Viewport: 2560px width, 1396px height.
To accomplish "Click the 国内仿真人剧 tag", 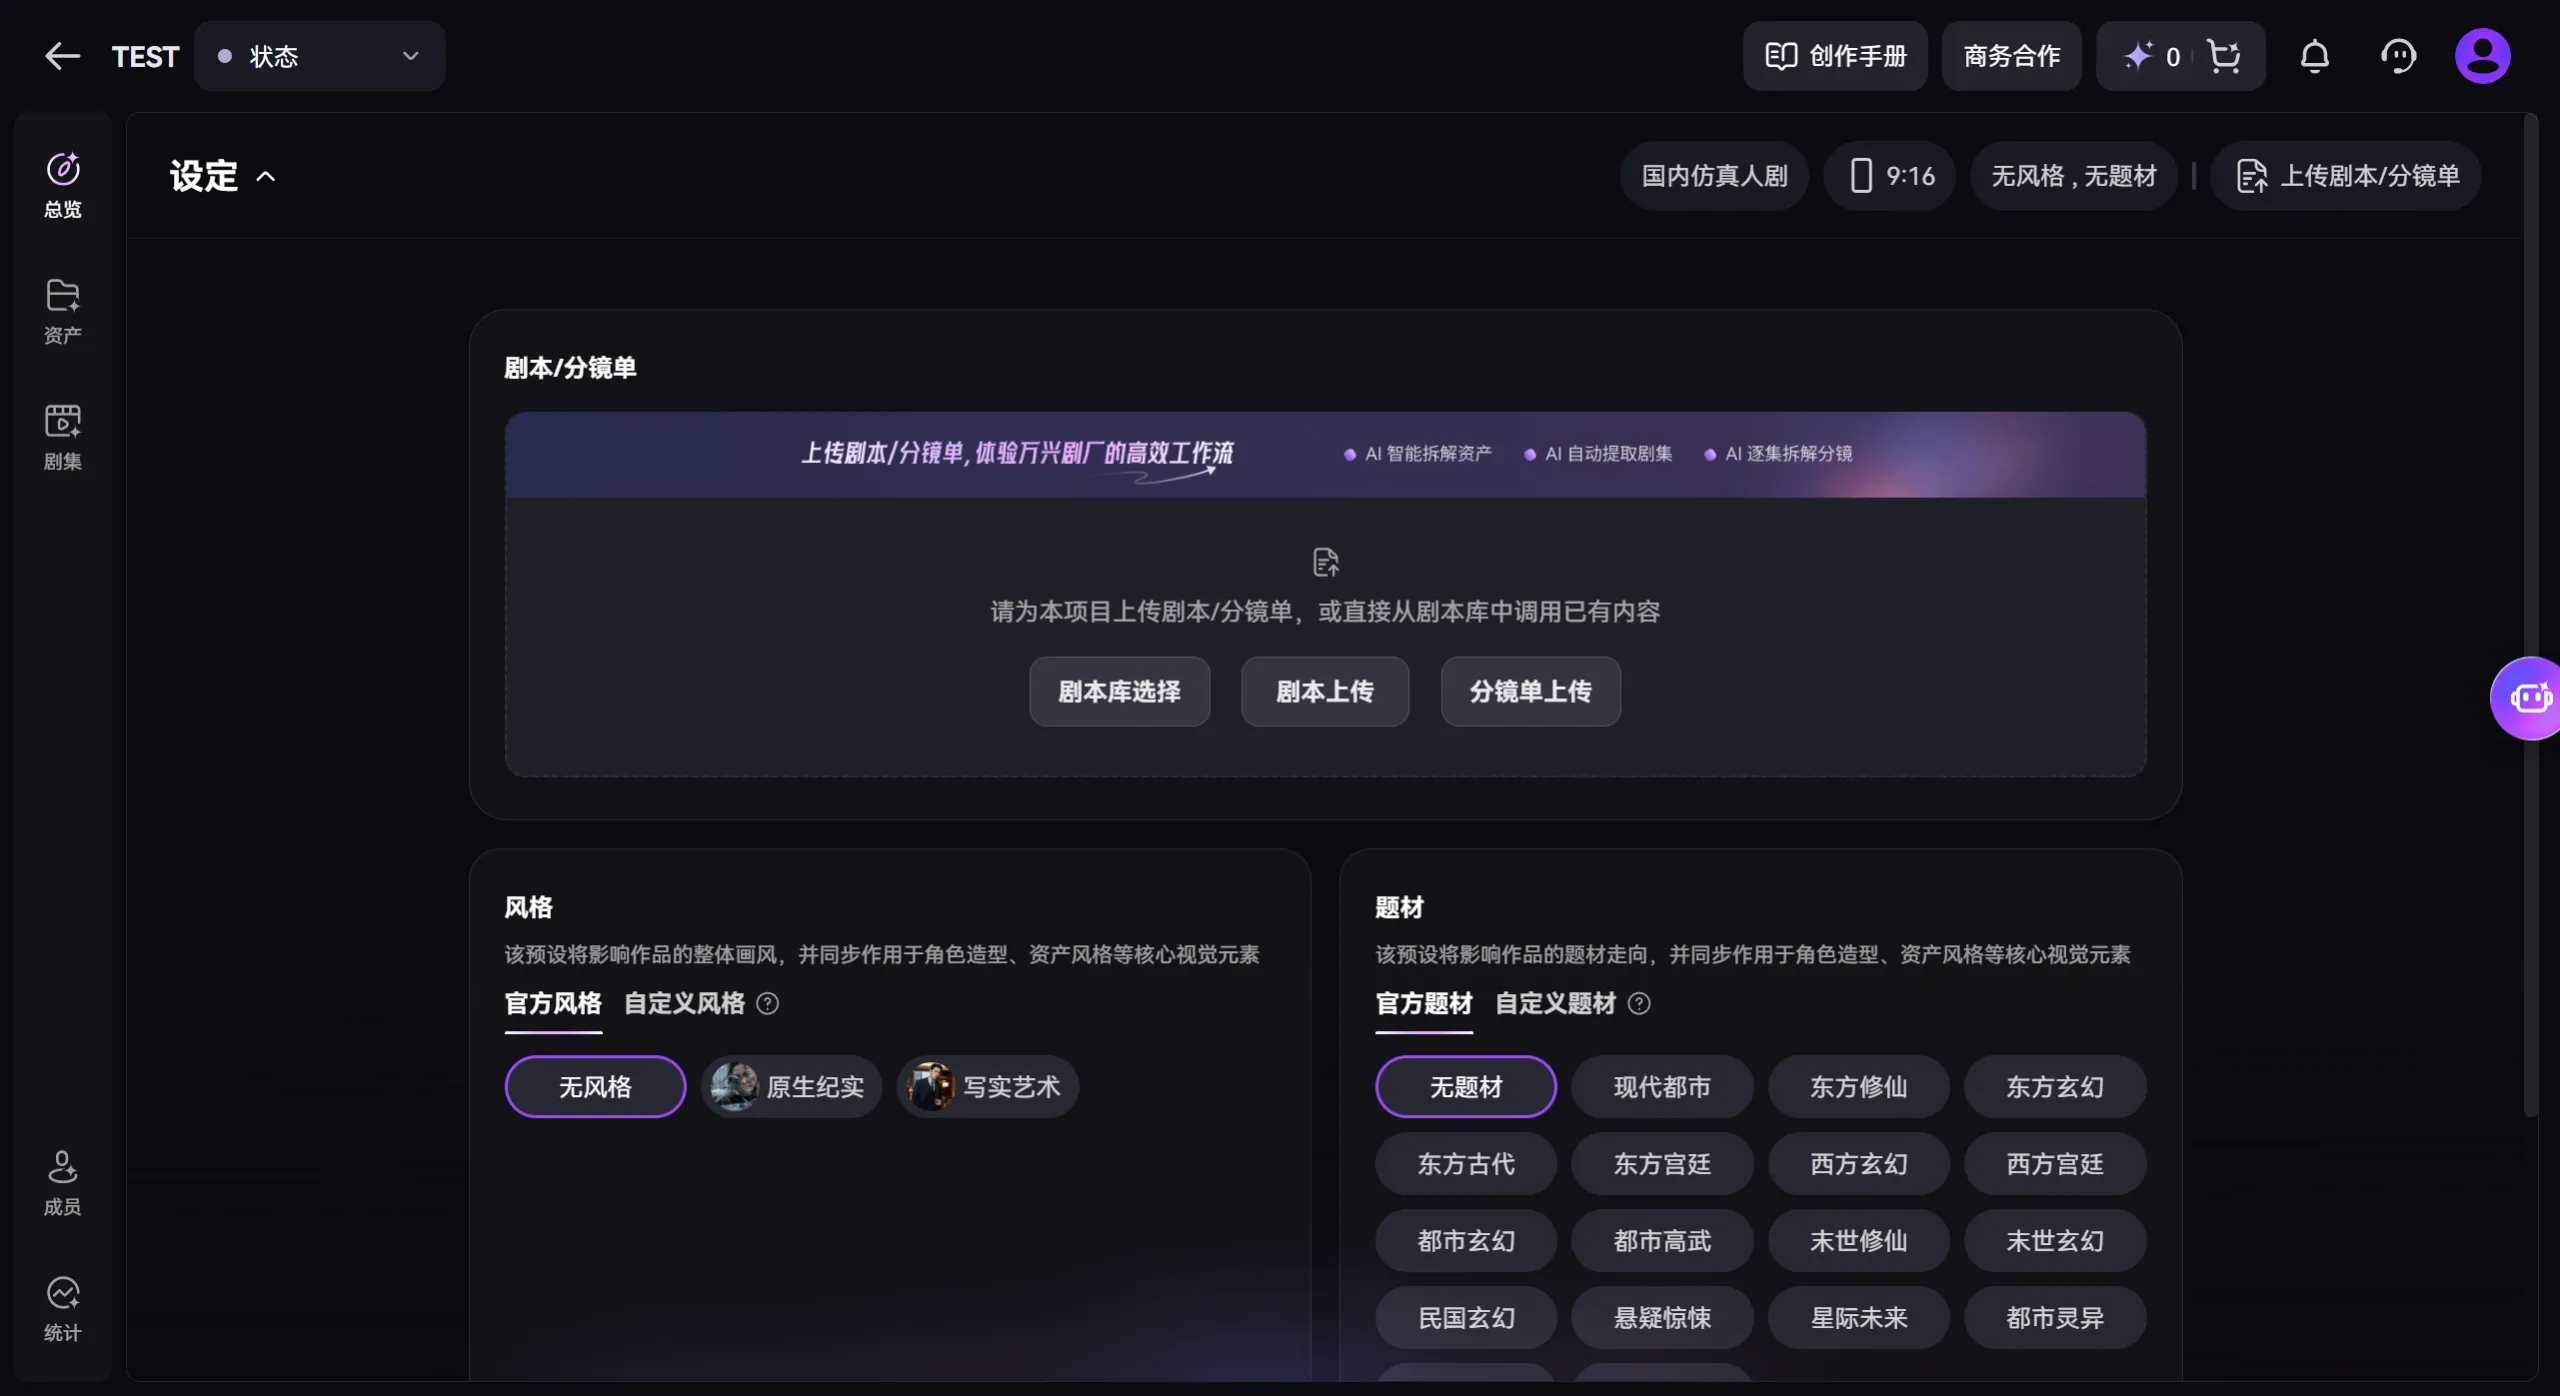I will pos(1714,176).
